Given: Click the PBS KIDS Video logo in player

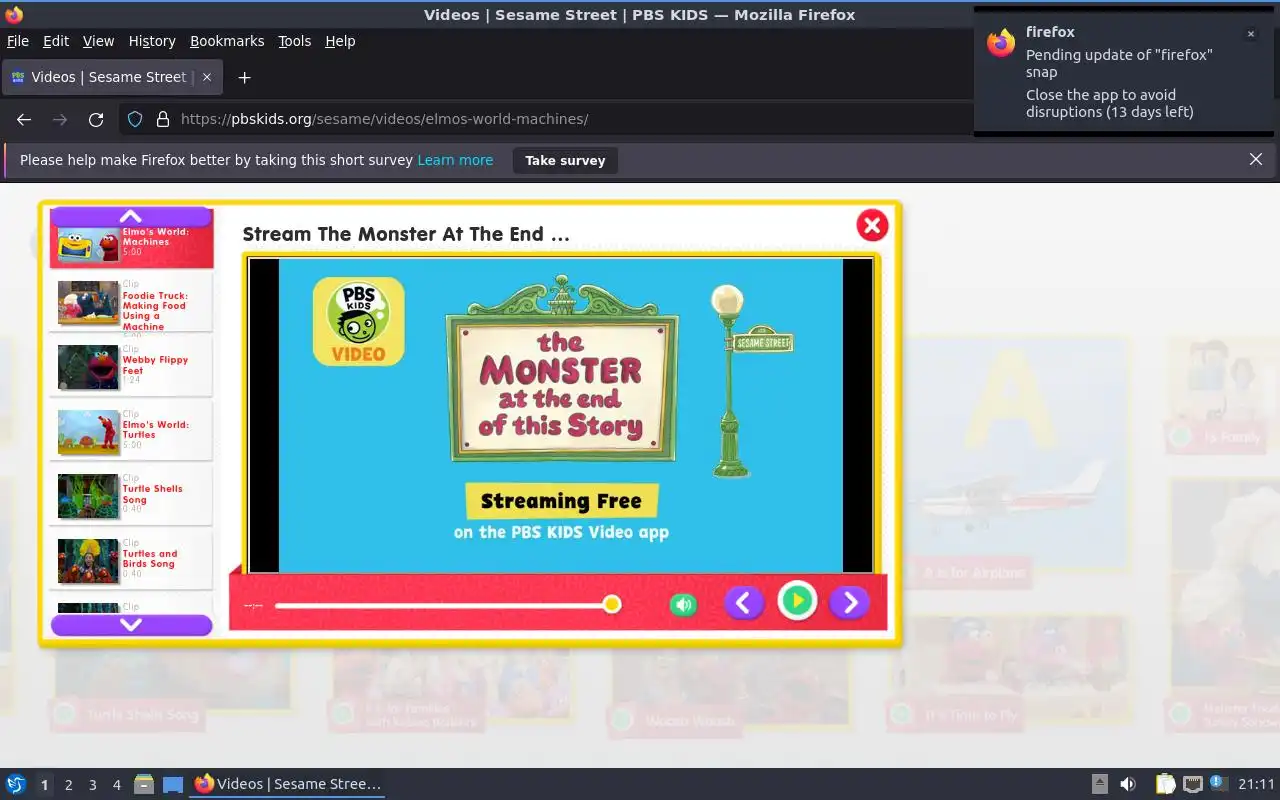Looking at the screenshot, I should pyautogui.click(x=358, y=321).
